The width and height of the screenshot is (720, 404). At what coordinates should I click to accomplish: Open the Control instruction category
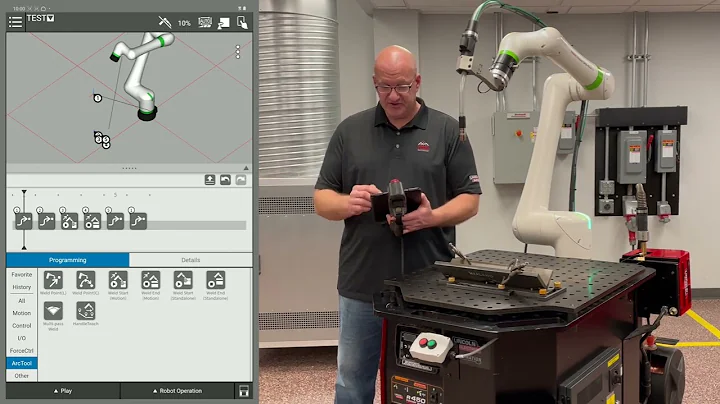coord(22,325)
